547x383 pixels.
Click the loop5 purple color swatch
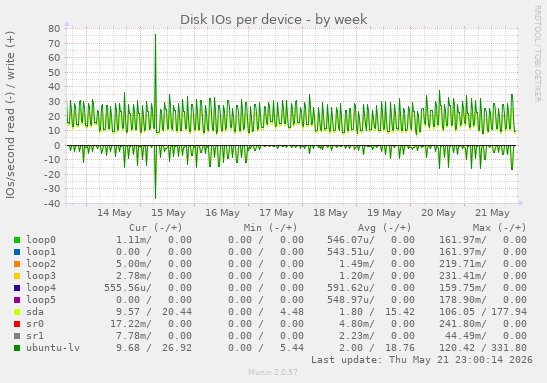click(x=17, y=300)
